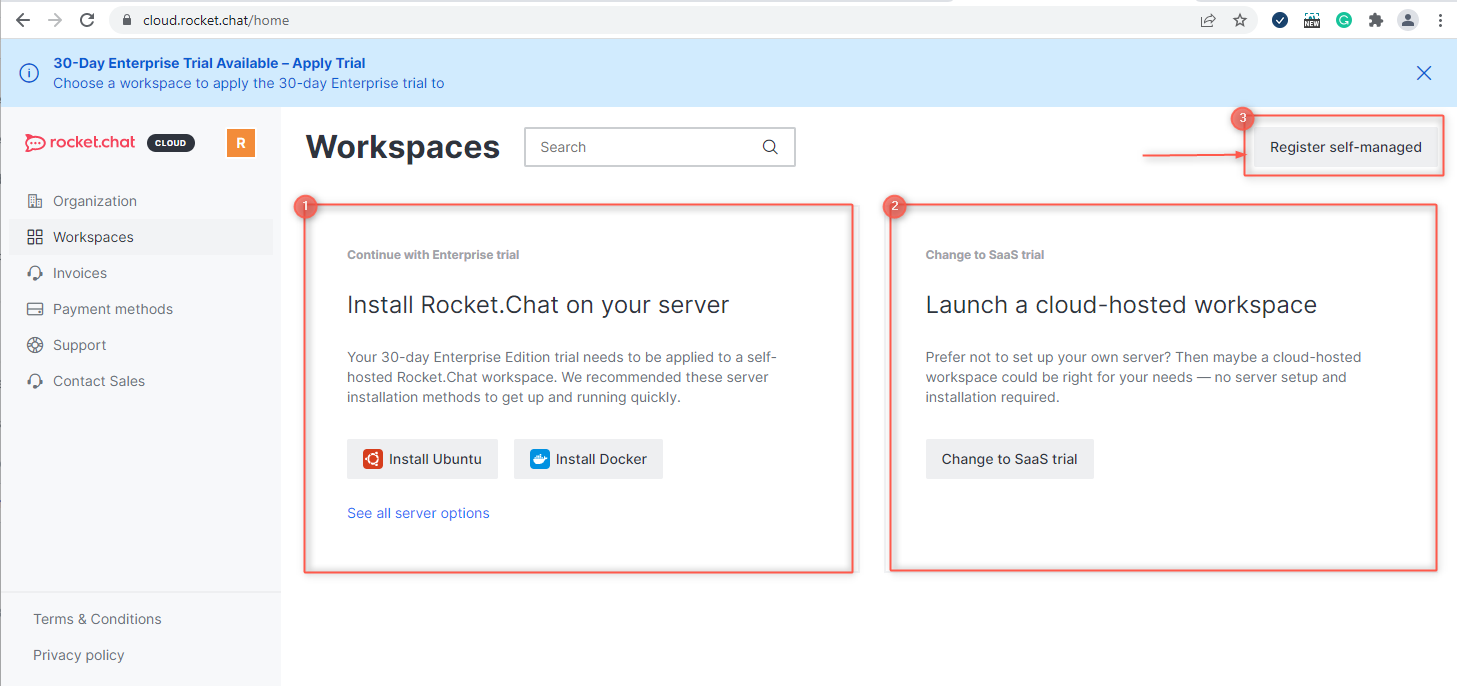
Task: Open Payment methods in sidebar
Action: point(141,309)
